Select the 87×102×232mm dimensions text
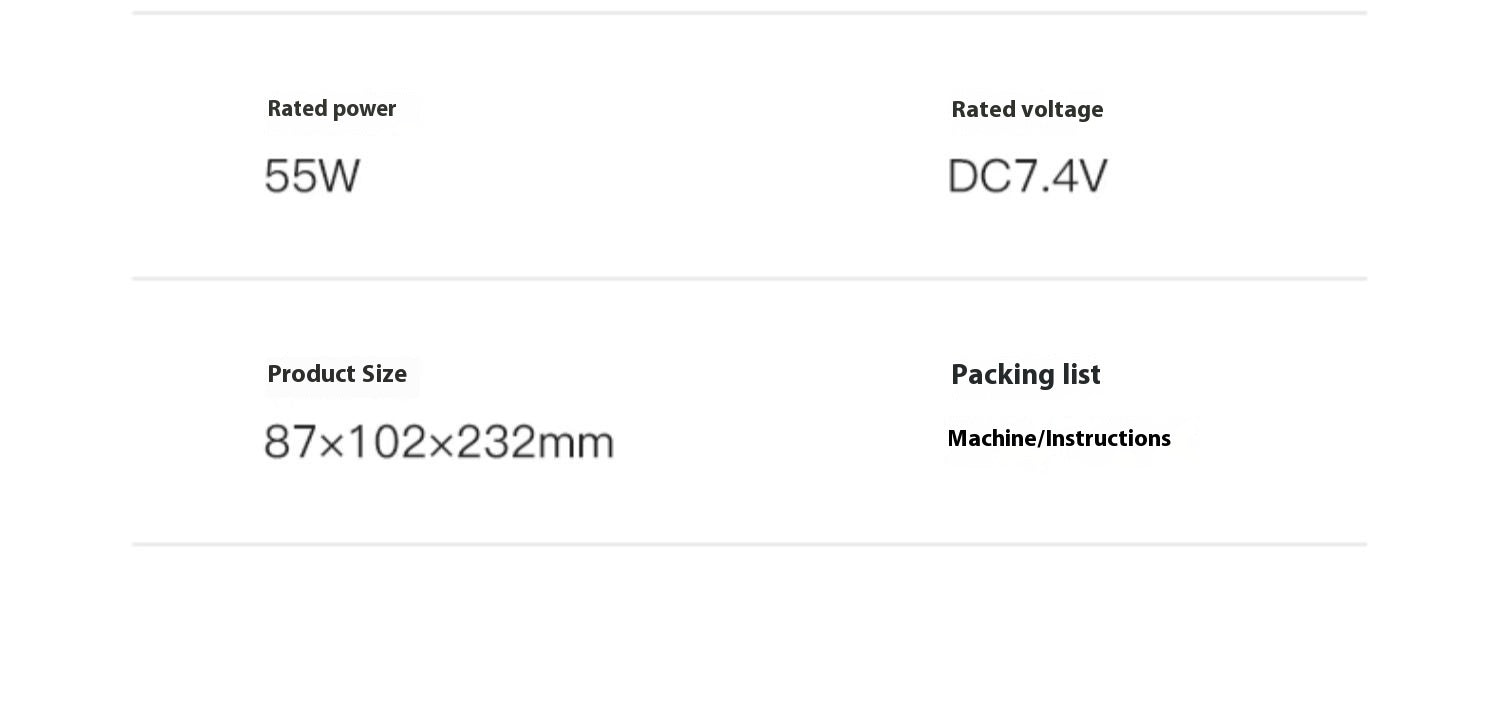1500x709 pixels. coord(439,441)
